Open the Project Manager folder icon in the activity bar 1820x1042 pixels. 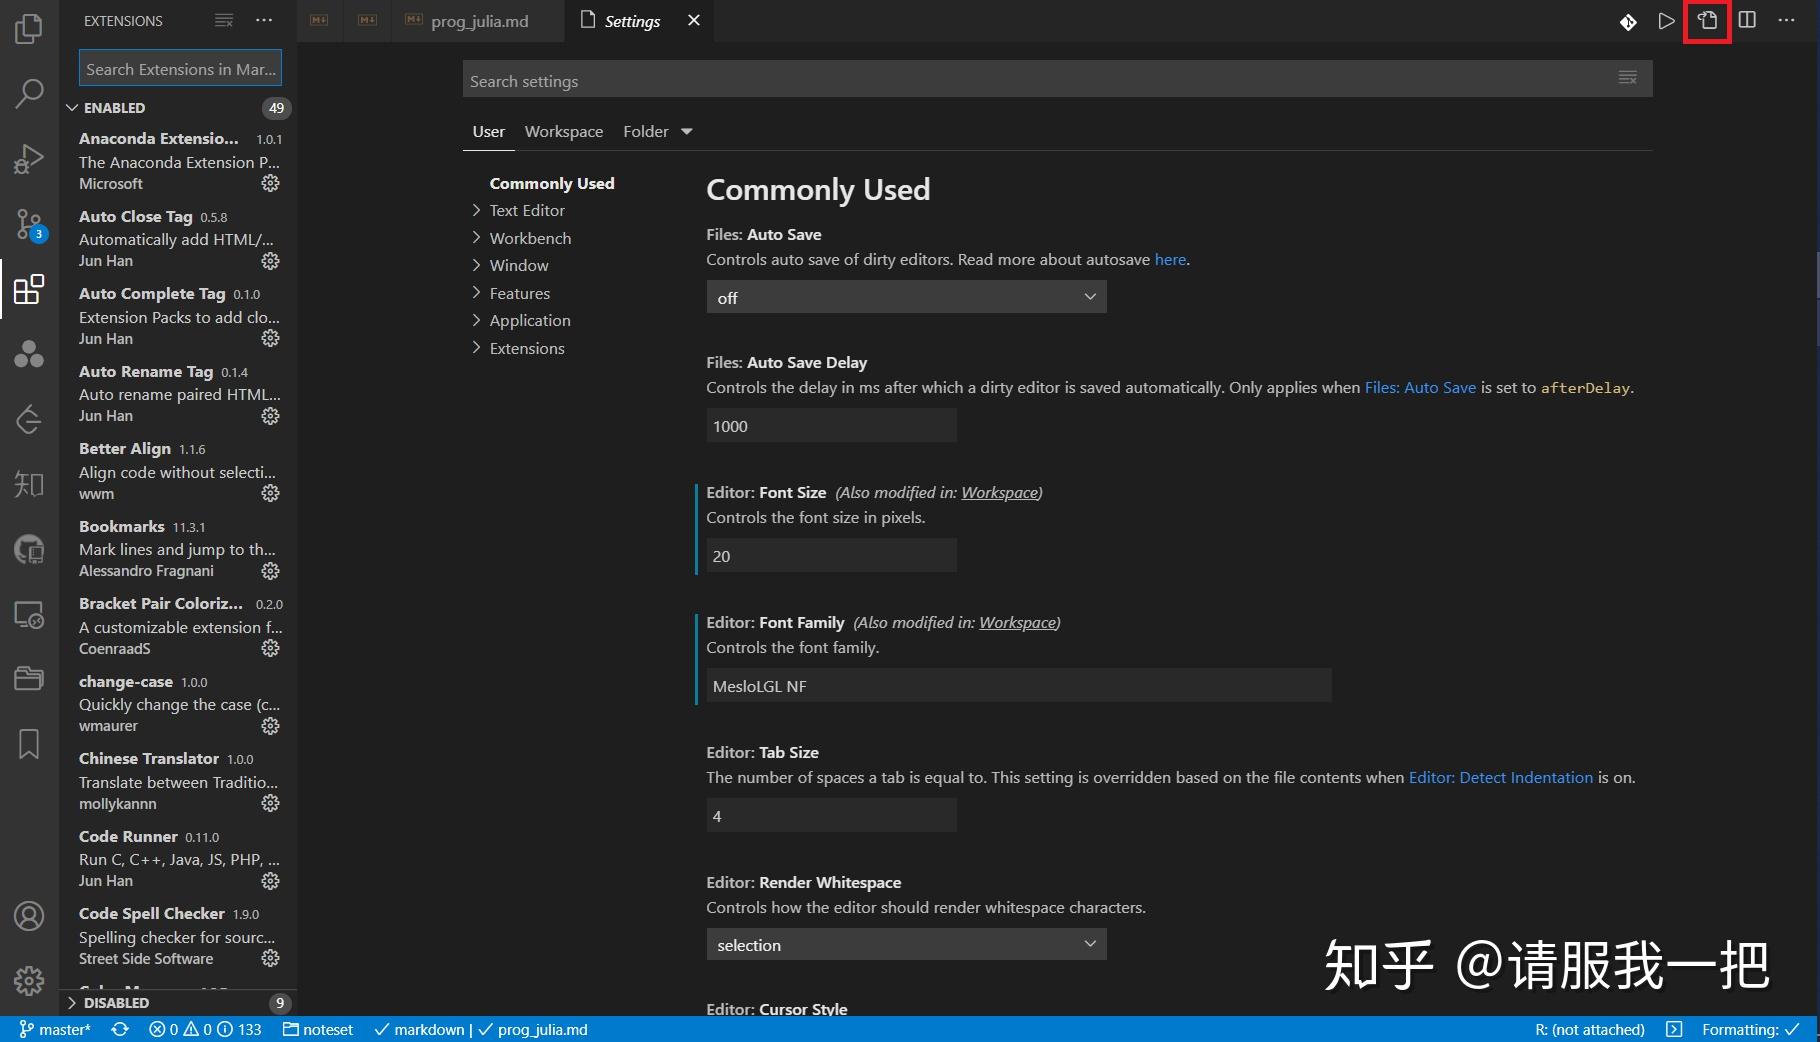29,679
